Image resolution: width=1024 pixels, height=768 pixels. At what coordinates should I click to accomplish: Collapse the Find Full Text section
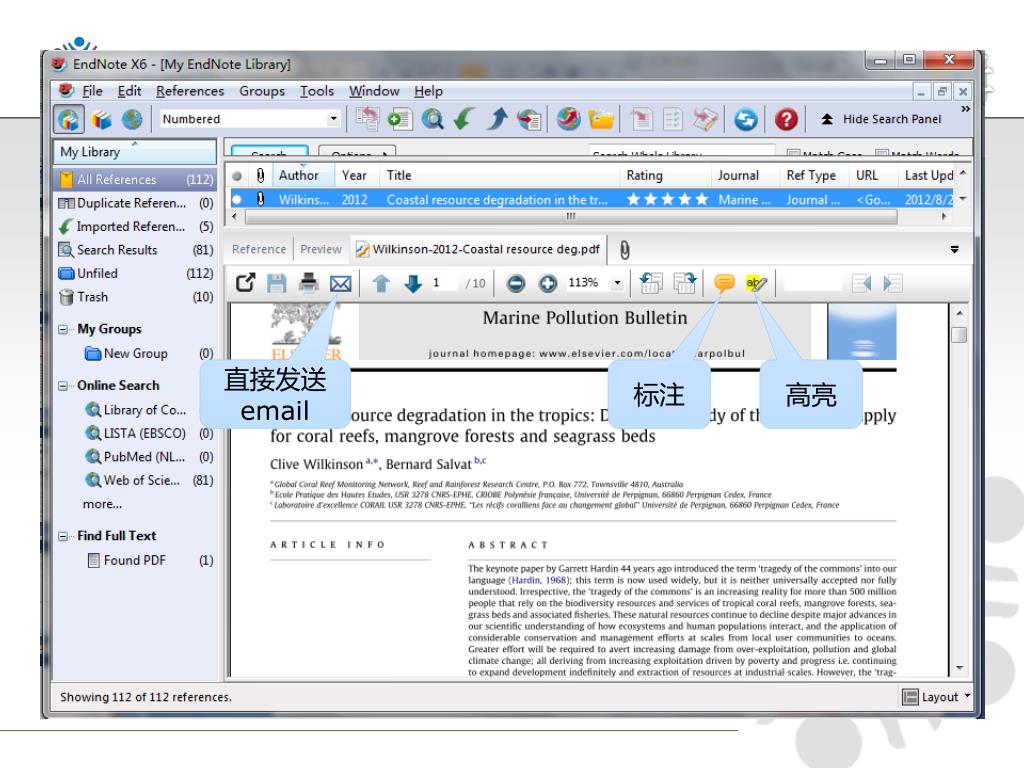click(63, 536)
